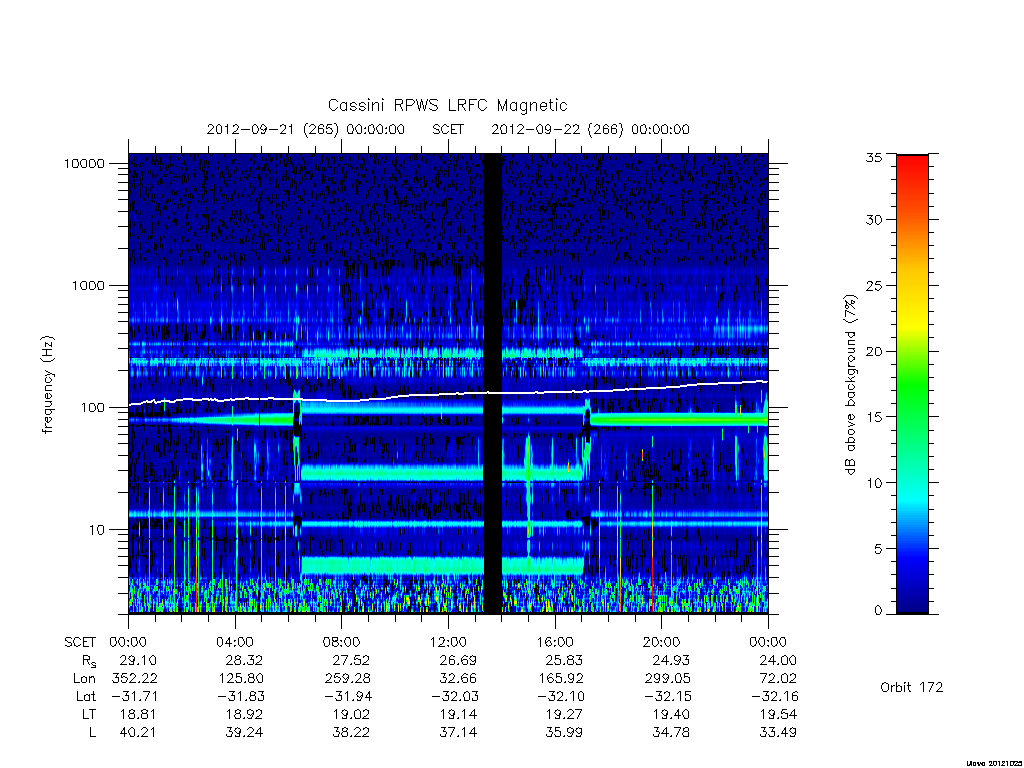Click the "dB above background (7%)" colorbar label
Screen dimensions: 1024x768
click(850, 385)
